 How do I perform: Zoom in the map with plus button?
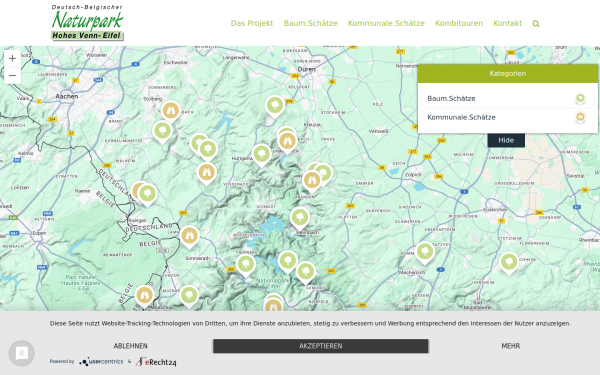[12, 59]
